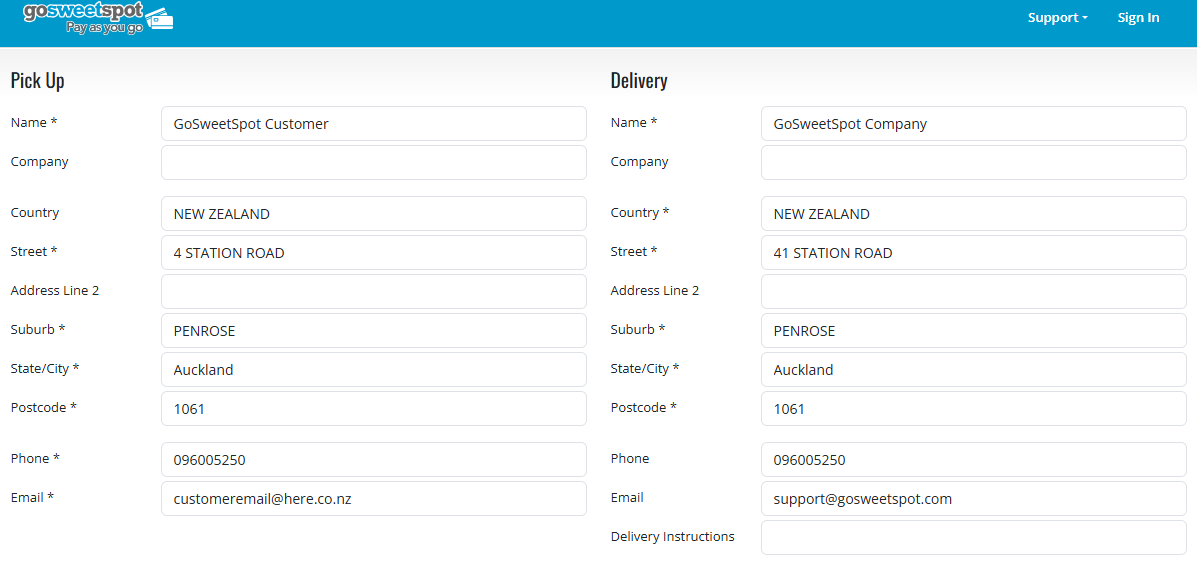Viewport: 1197px width, 561px height.
Task: Edit the Pick Up Suburb field
Action: pos(374,330)
